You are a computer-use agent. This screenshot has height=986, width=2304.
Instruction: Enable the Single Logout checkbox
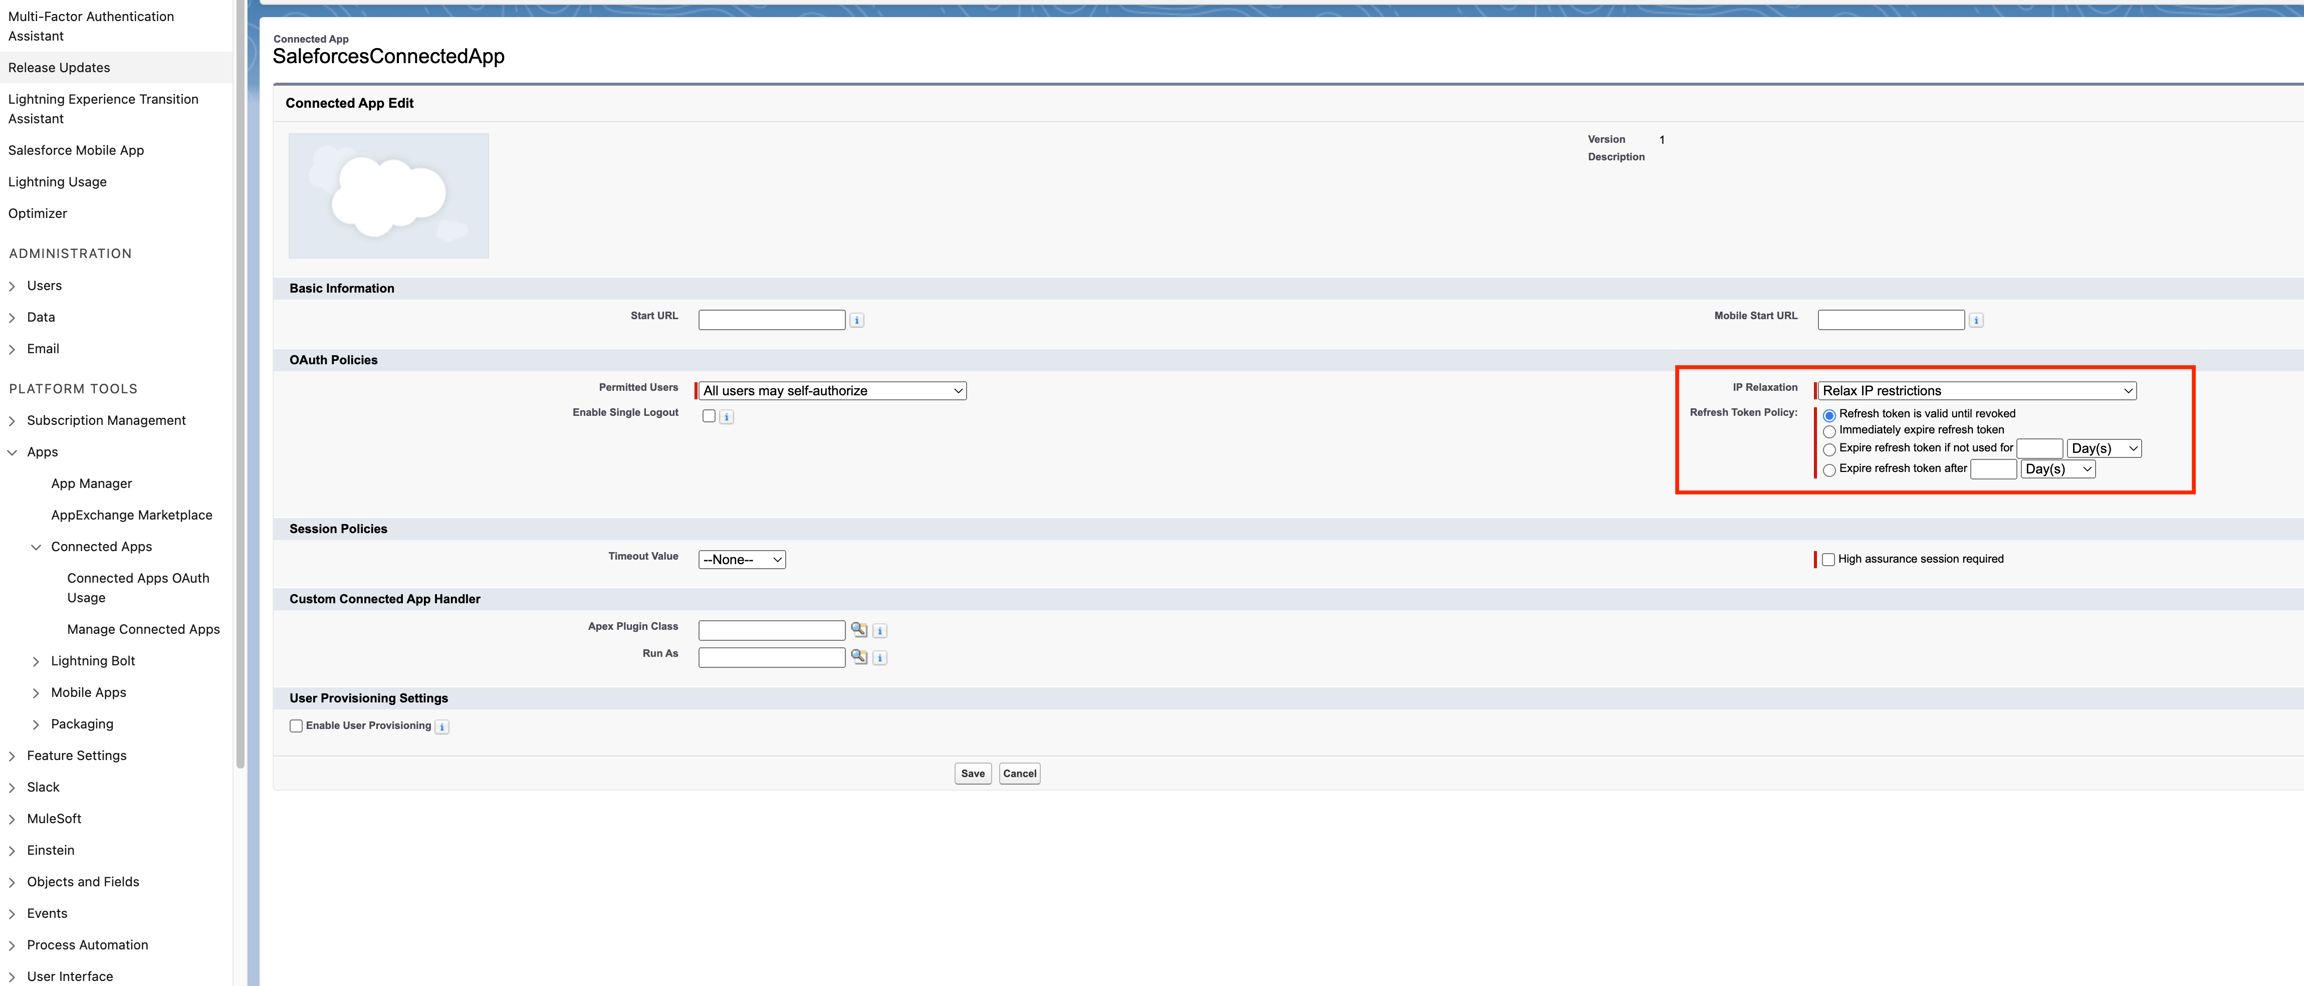(709, 416)
